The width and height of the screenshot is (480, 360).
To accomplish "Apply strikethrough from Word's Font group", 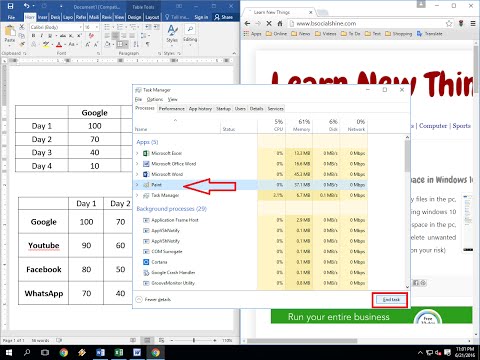I will (63, 36).
